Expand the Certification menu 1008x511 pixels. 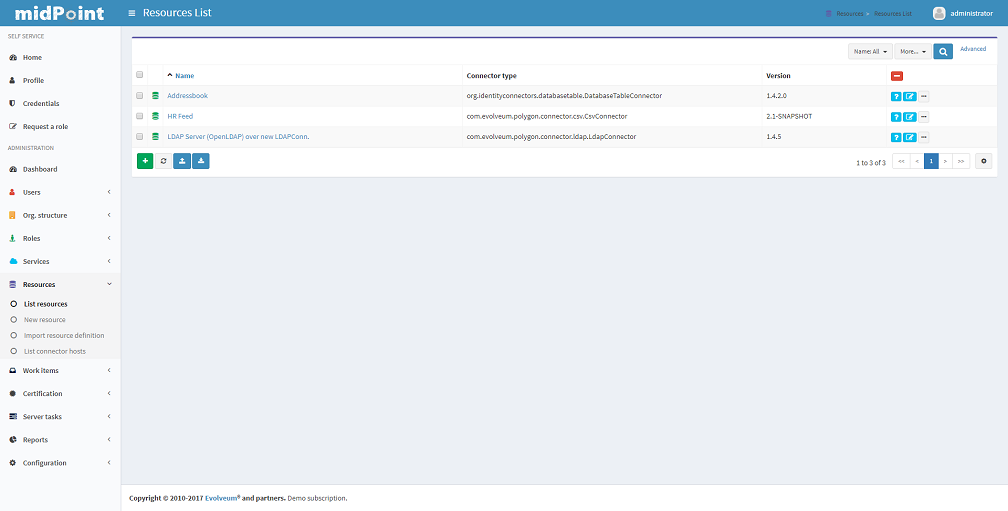[60, 393]
